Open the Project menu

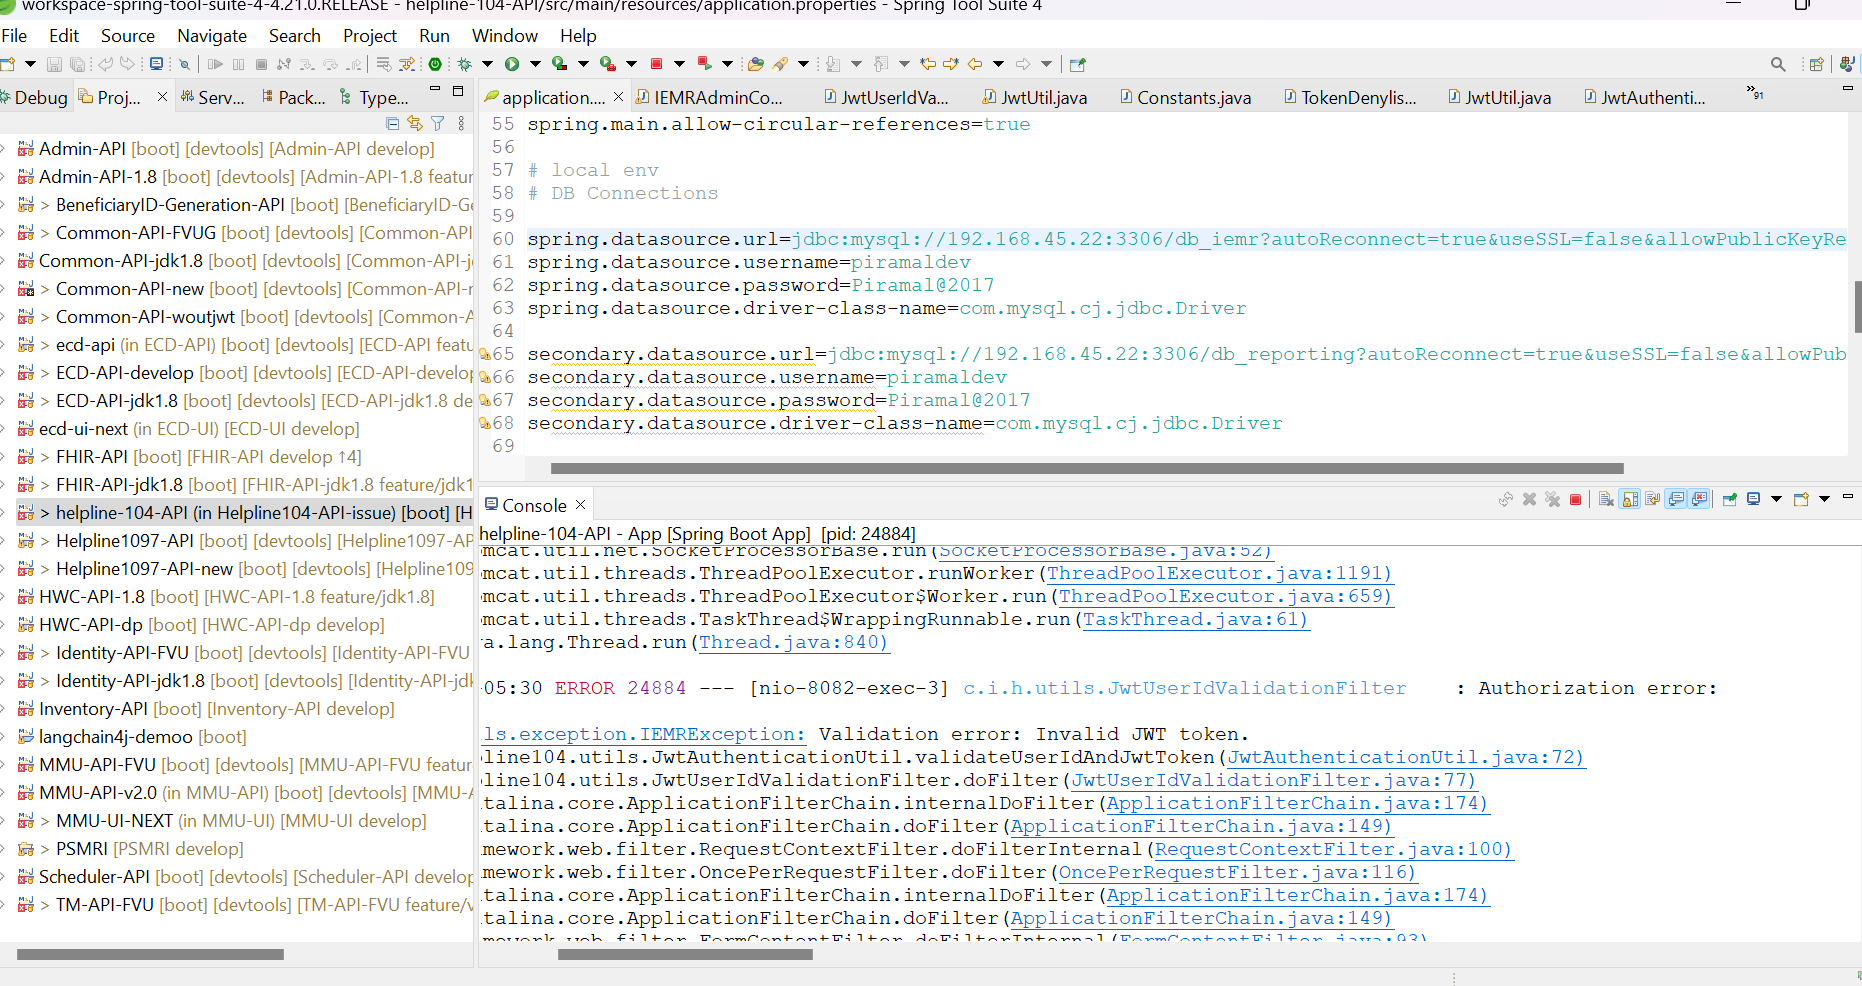370,36
